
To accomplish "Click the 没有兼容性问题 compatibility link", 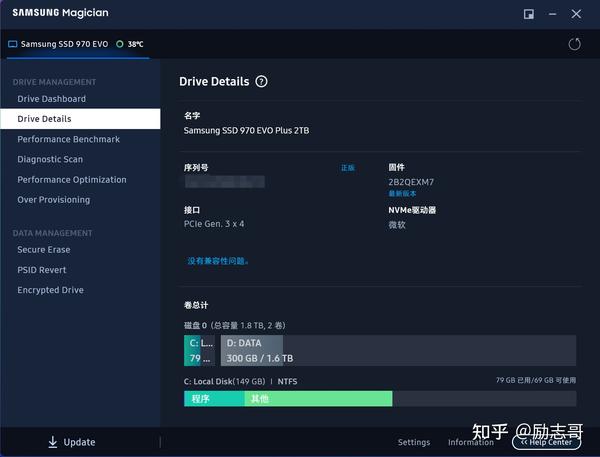I will (x=218, y=261).
